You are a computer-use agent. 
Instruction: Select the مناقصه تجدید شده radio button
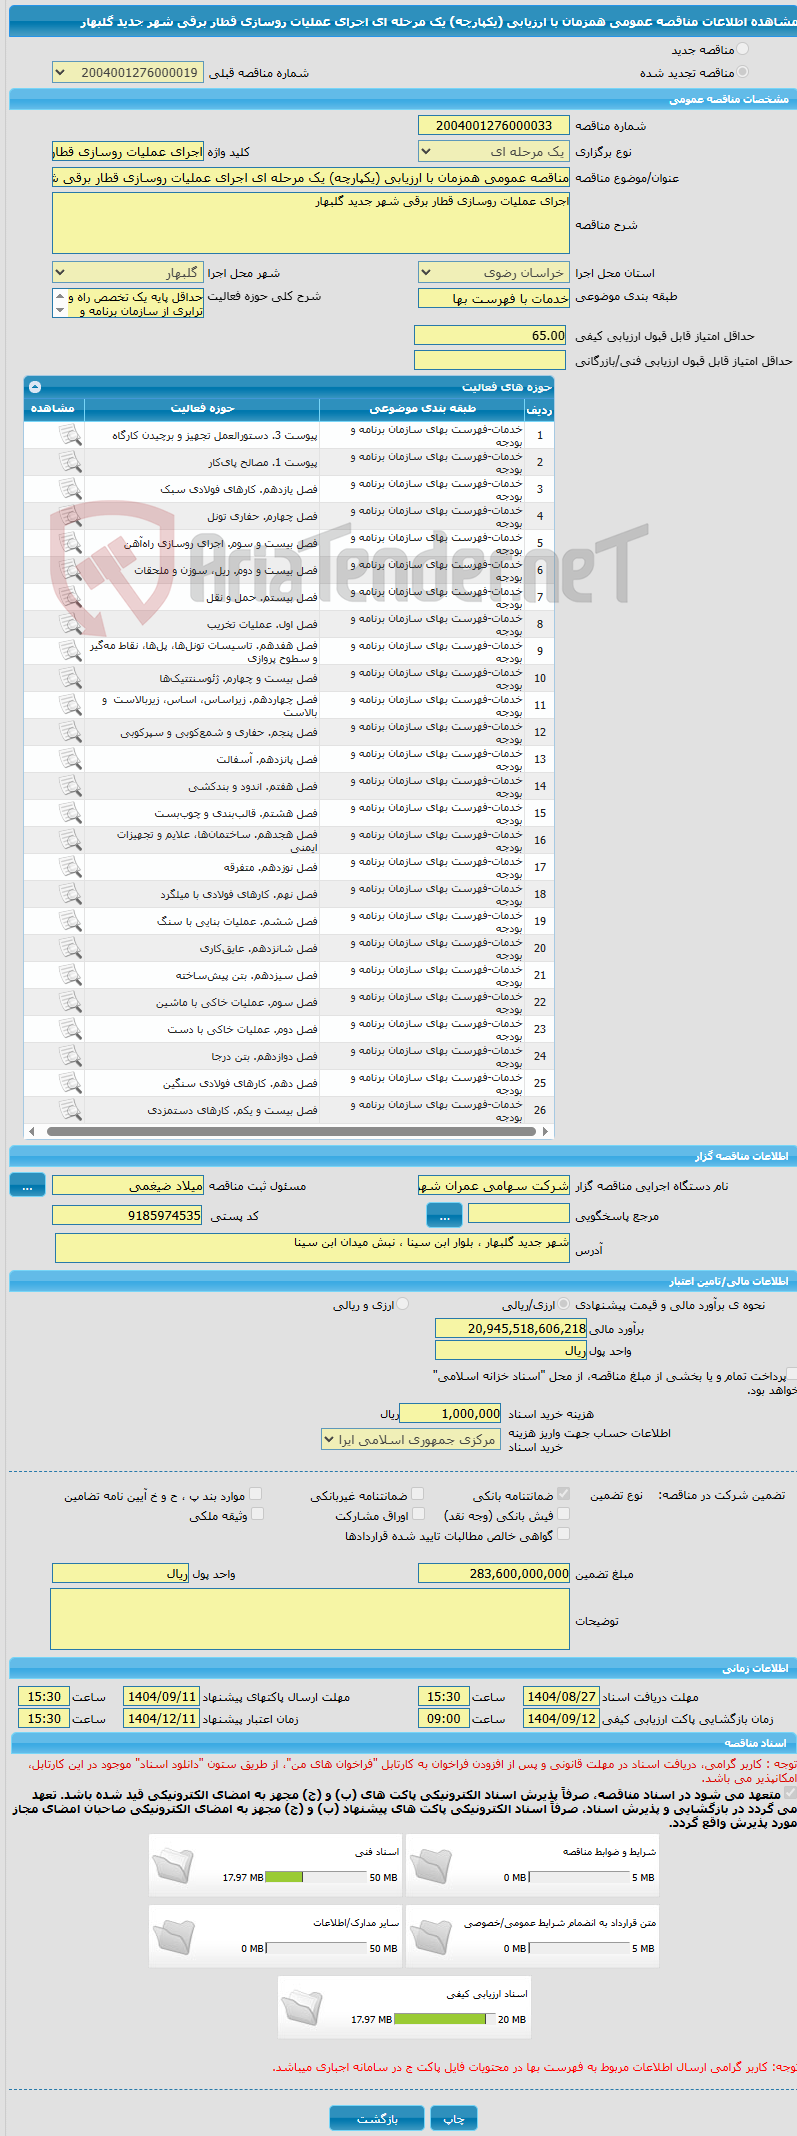742,71
